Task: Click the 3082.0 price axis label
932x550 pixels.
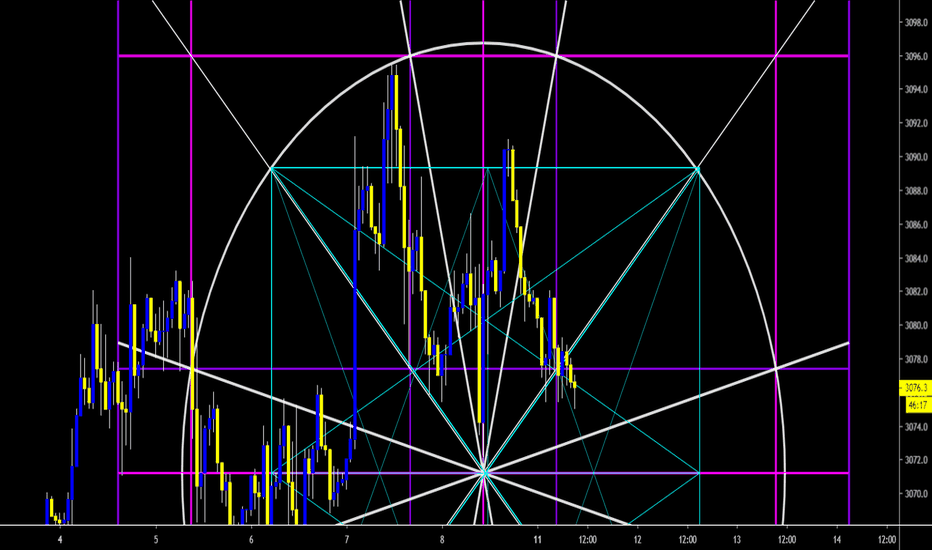Action: click(916, 292)
